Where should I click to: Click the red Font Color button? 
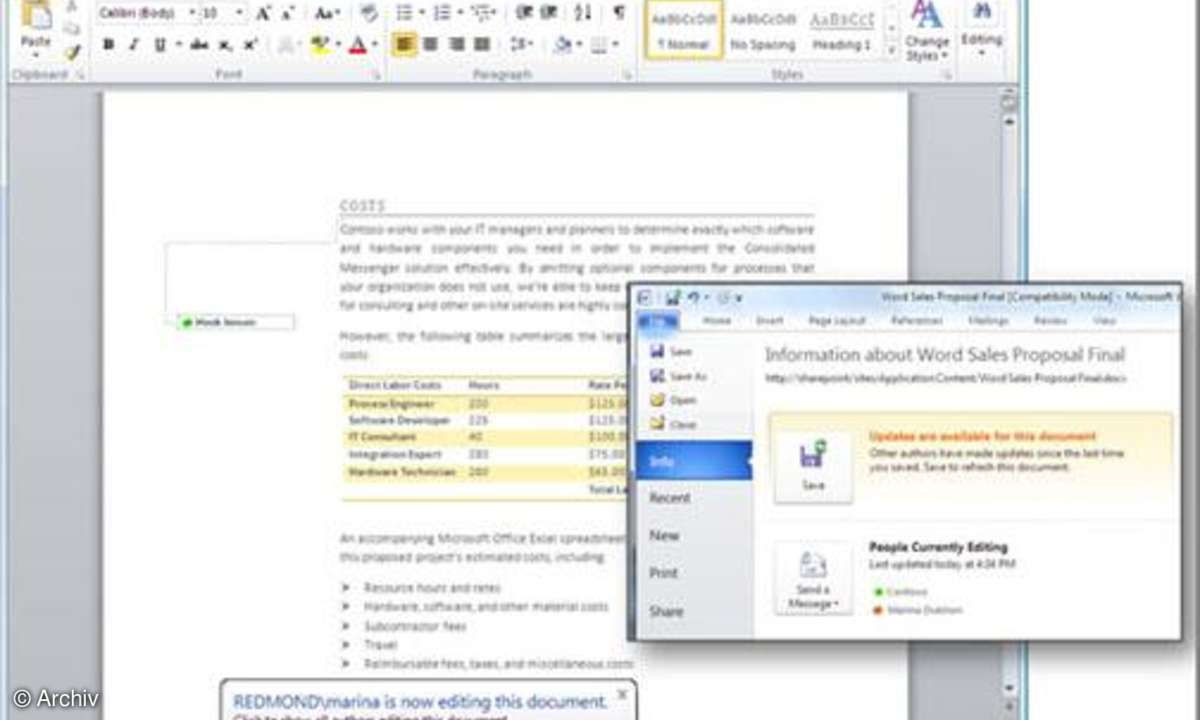[x=359, y=45]
